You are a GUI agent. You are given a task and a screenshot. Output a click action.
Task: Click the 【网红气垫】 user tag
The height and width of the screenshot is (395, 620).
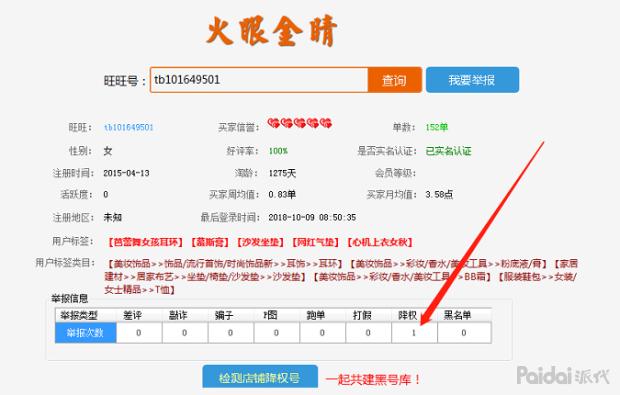[x=315, y=242]
